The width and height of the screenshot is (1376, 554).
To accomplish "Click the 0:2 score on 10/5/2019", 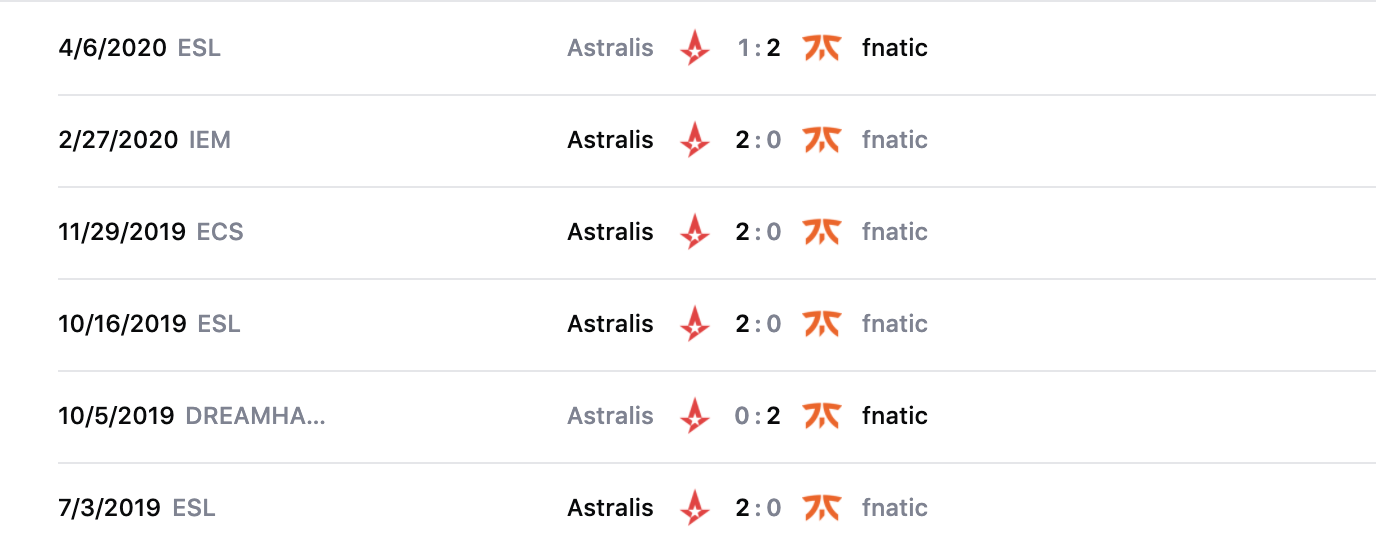I will point(758,416).
